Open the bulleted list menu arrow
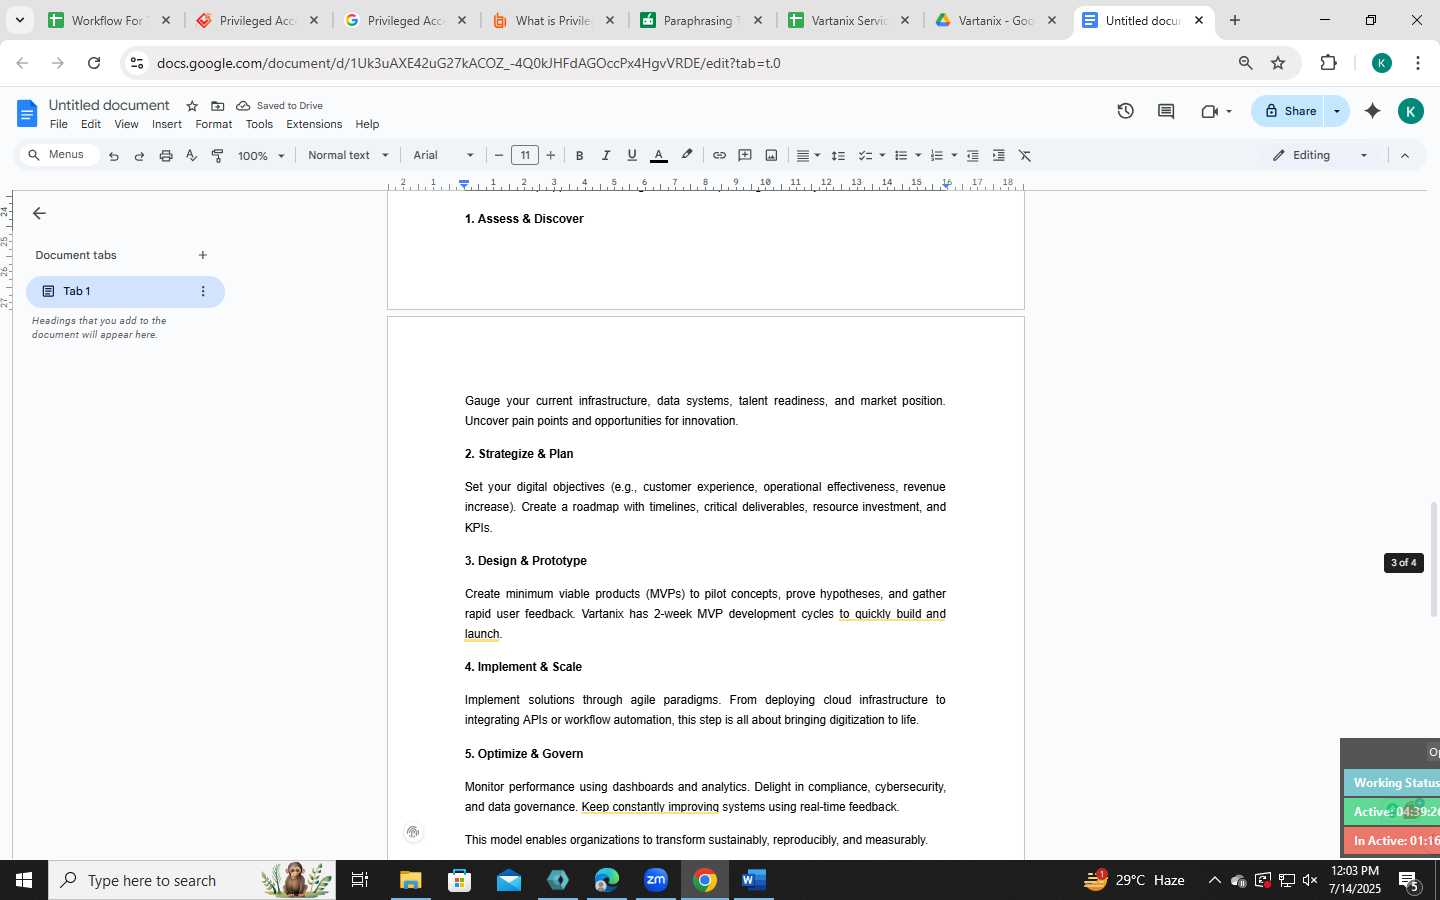This screenshot has height=900, width=1440. point(918,156)
